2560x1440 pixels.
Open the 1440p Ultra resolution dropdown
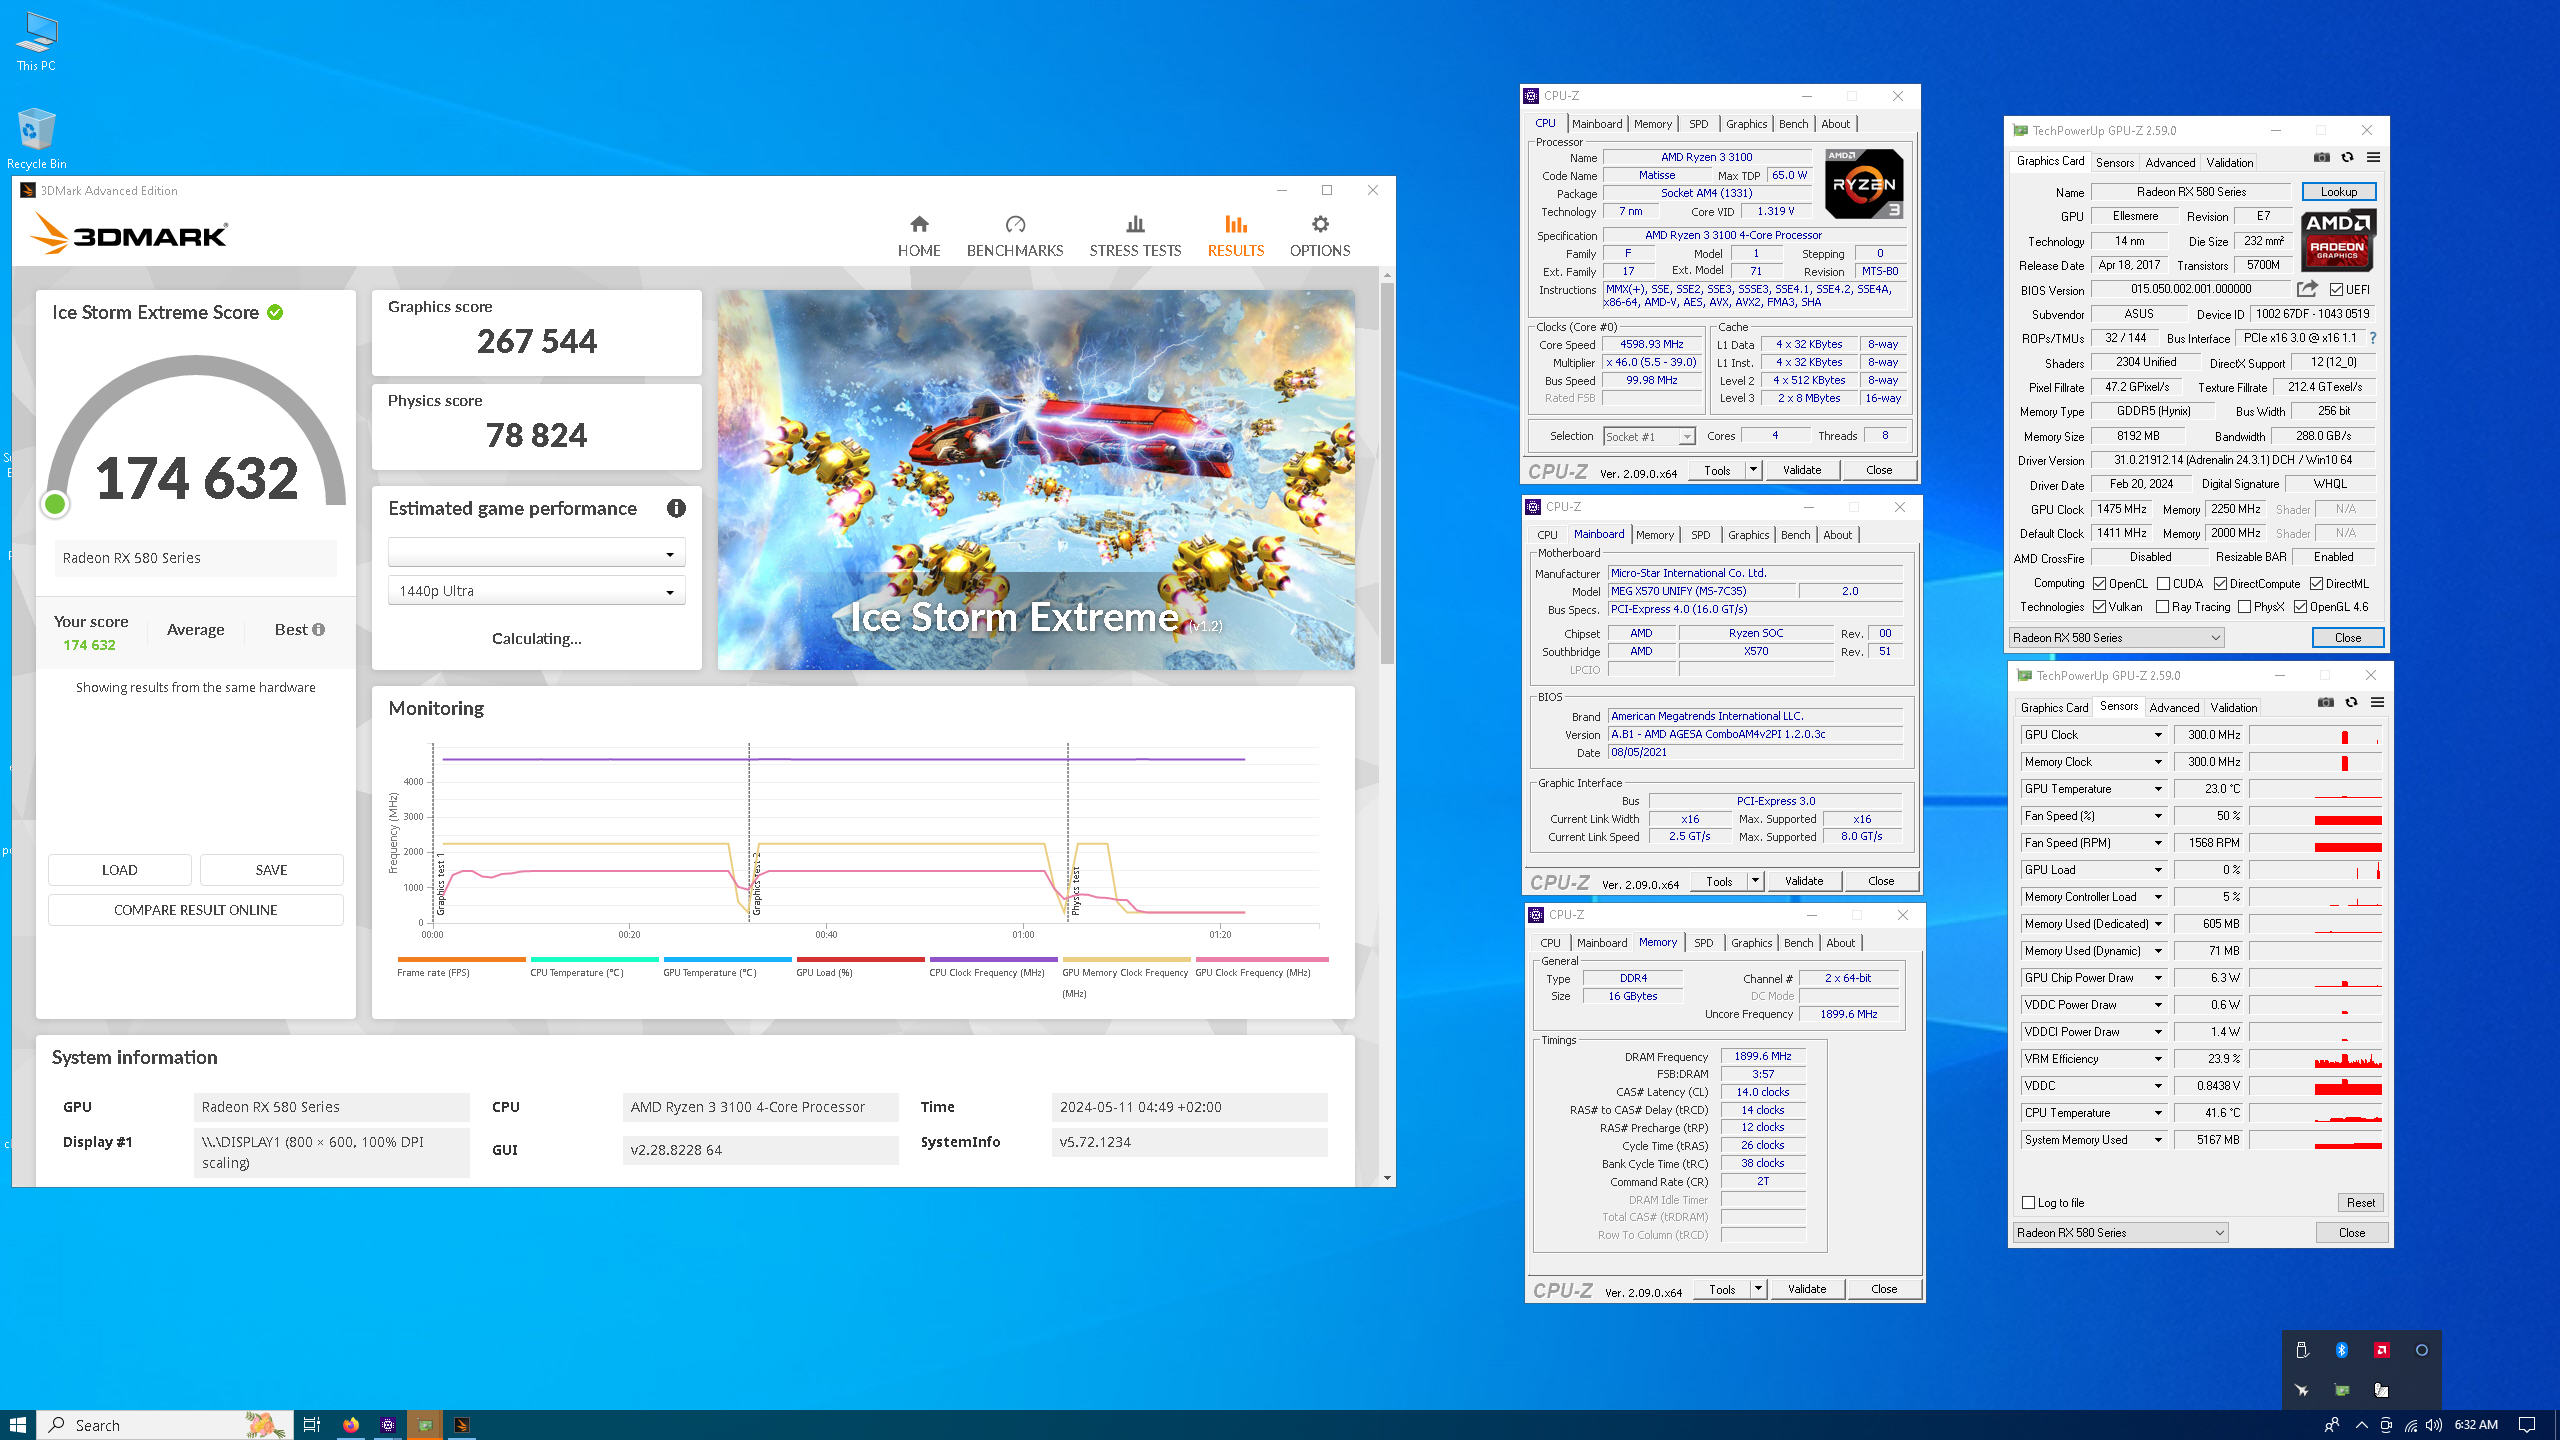537,591
